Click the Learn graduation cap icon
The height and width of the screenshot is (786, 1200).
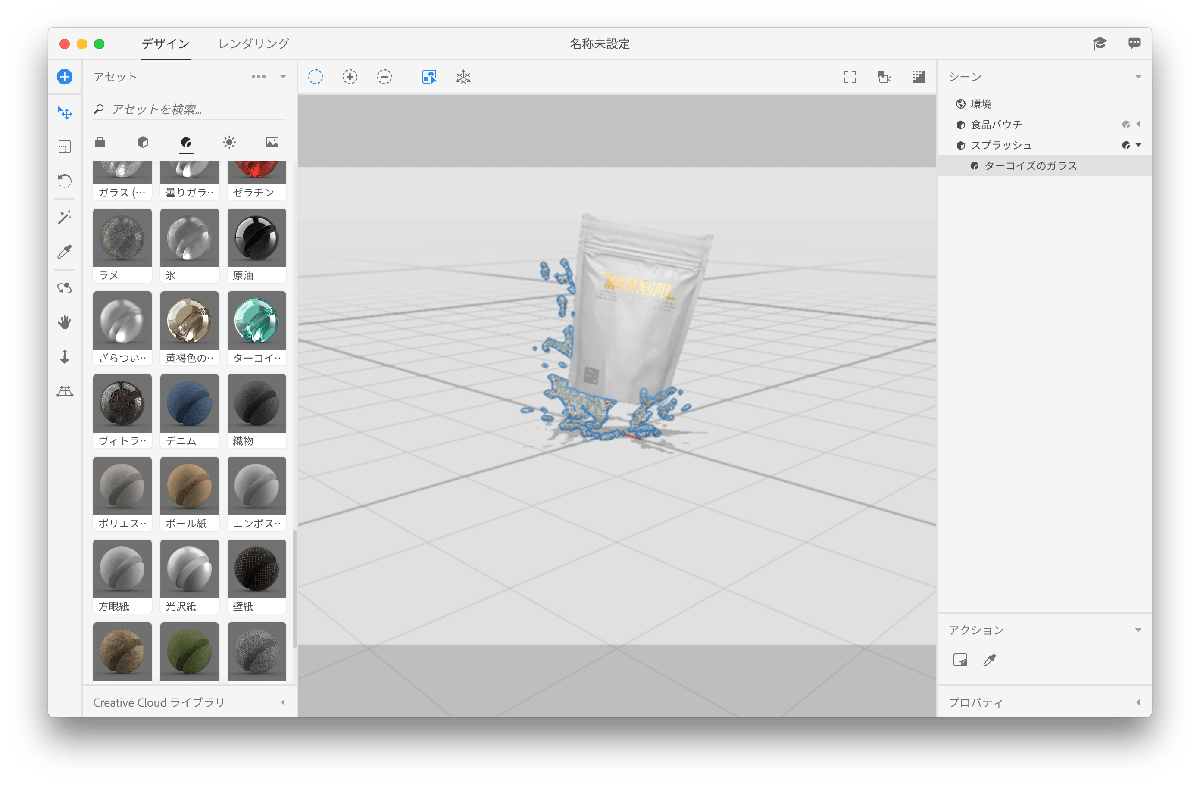tap(1100, 43)
